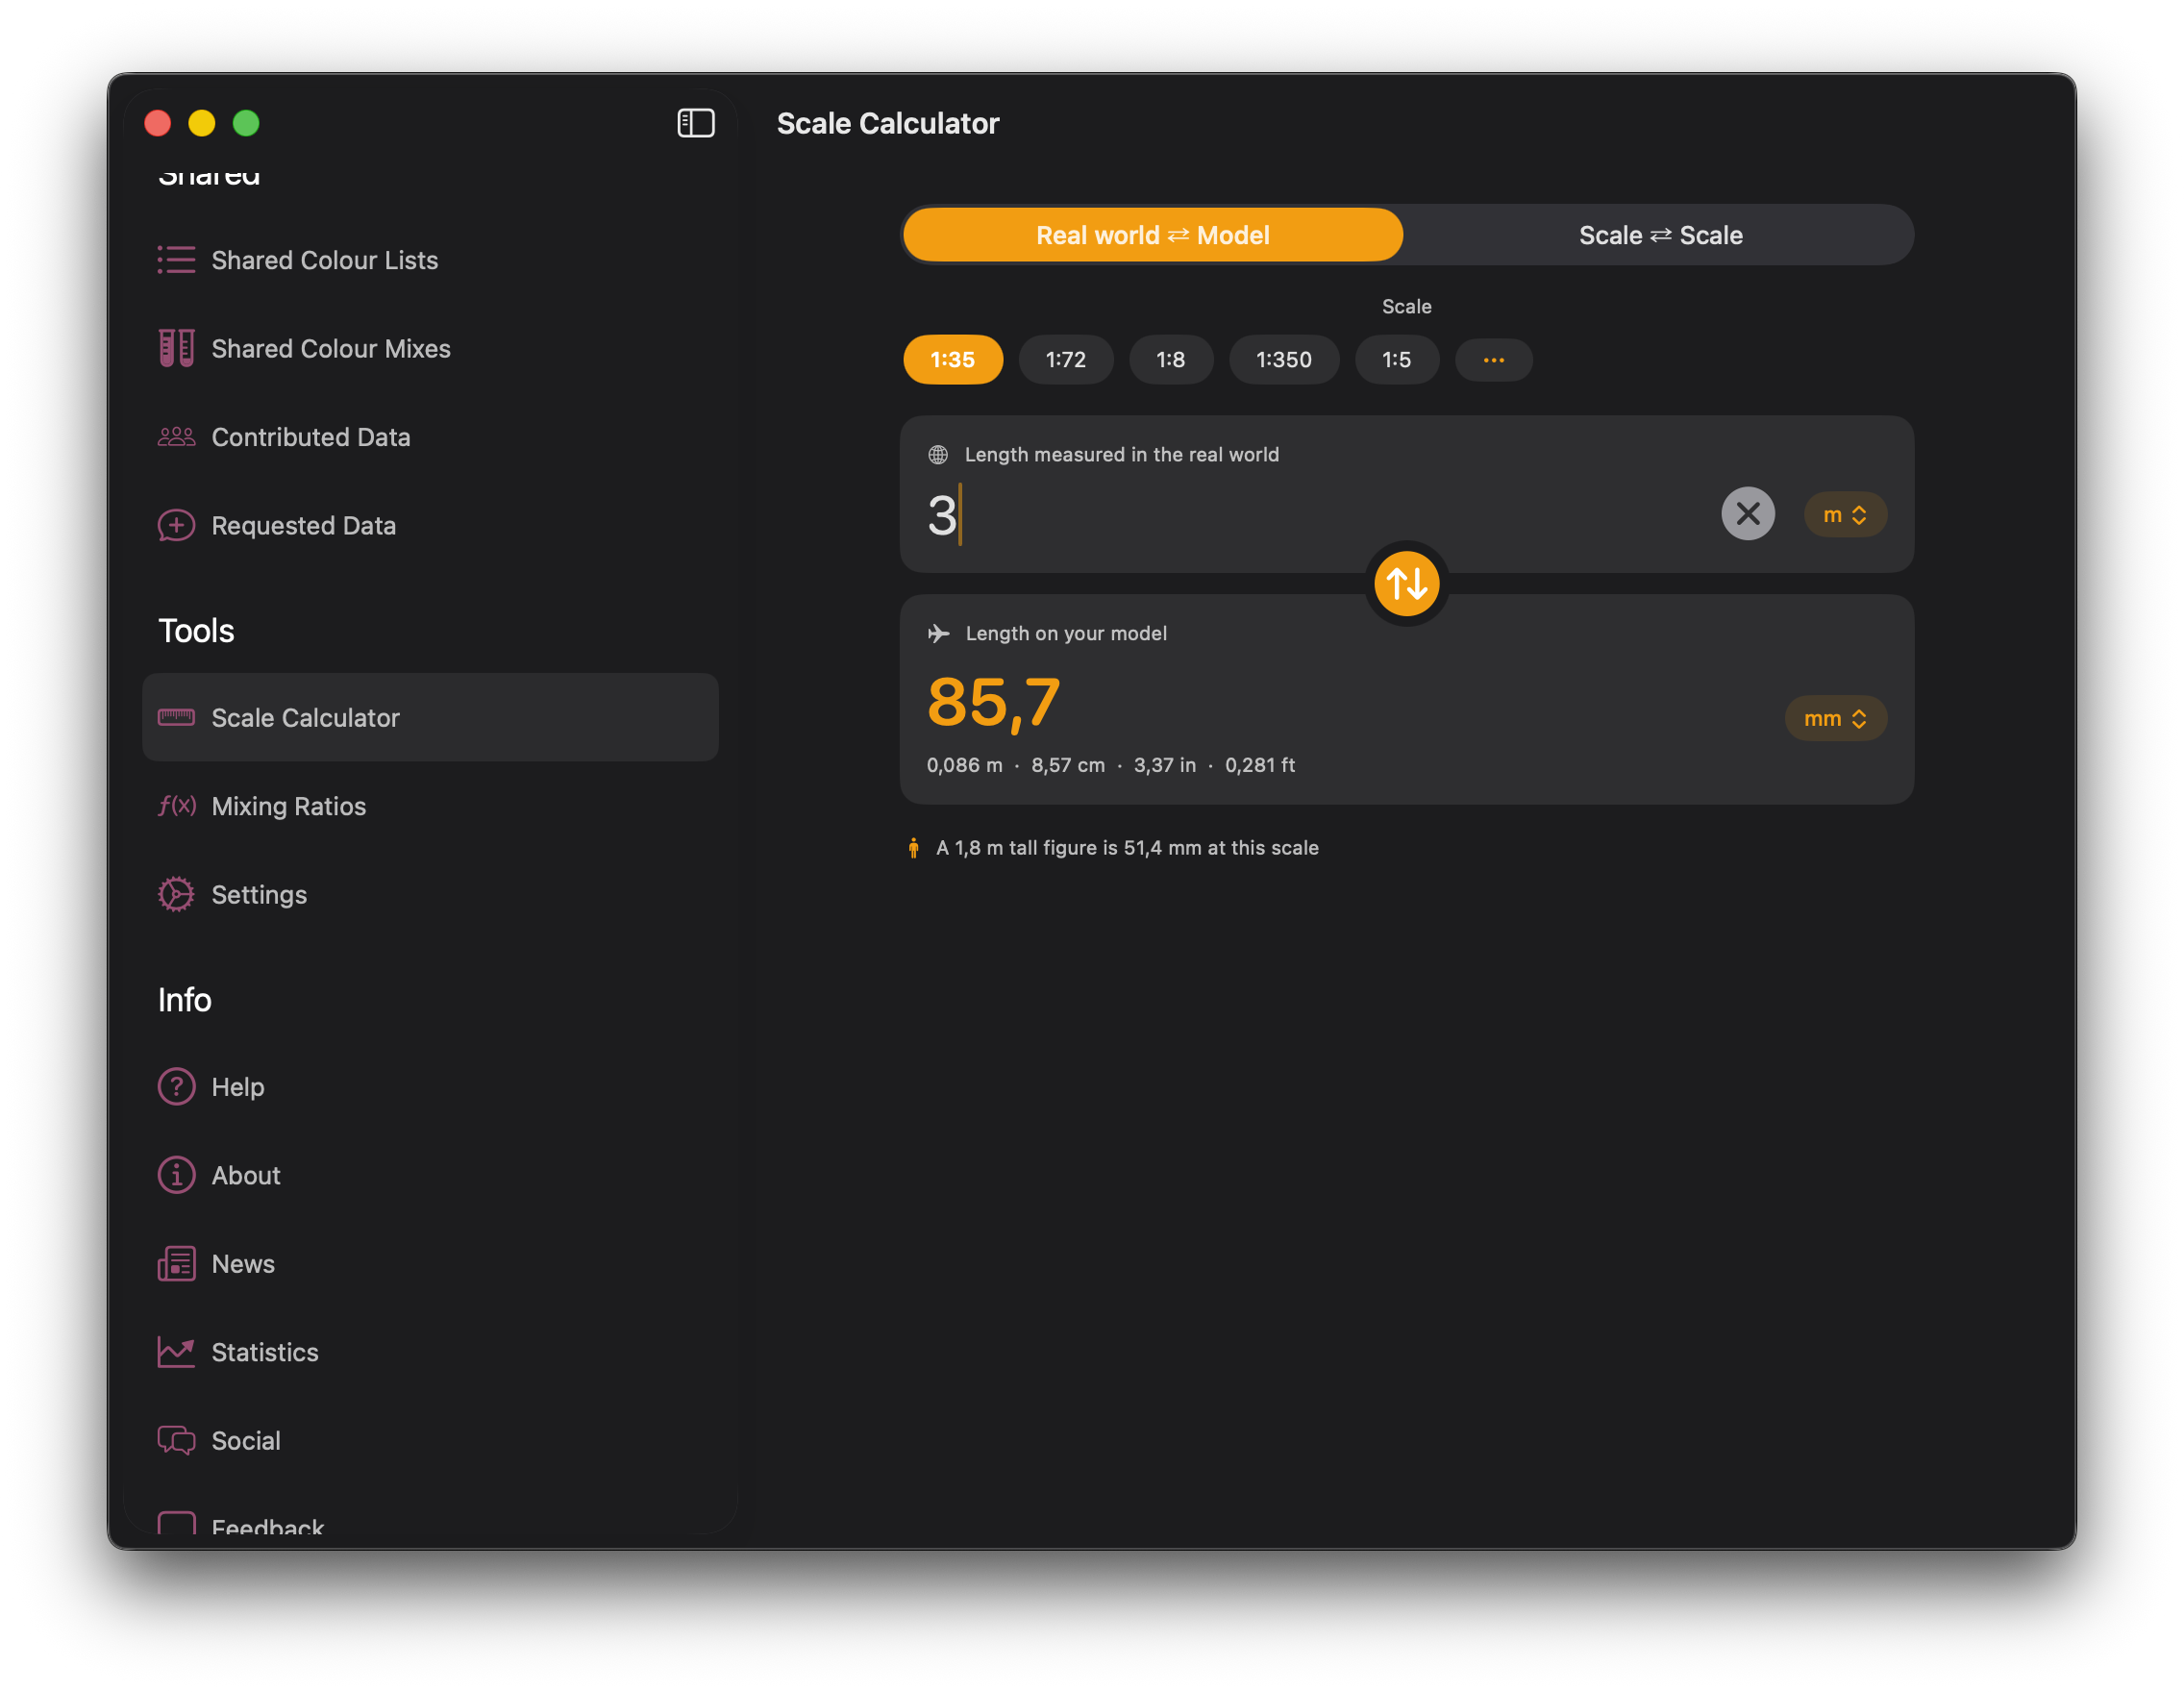Screen dimensions: 2184x1692
Task: Click the Scale Calculator window title
Action: click(x=887, y=123)
